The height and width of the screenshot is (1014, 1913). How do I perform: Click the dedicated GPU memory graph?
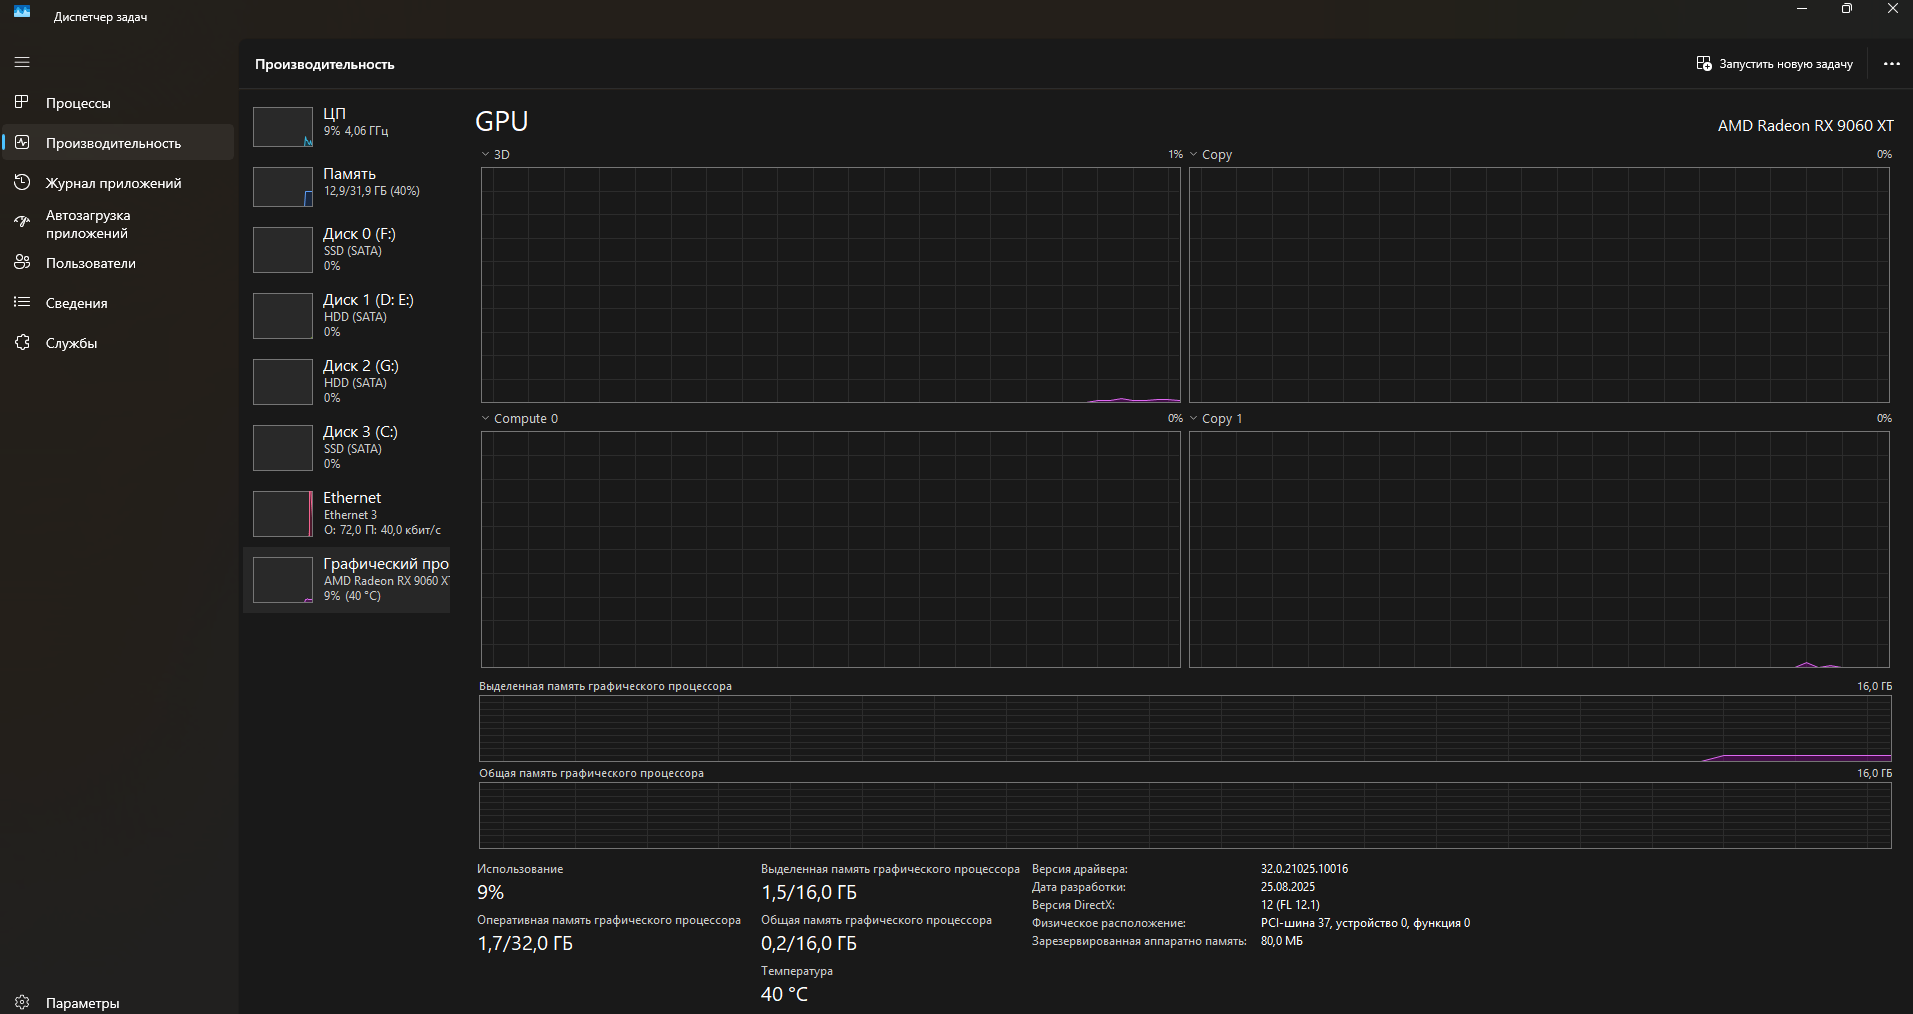[x=1185, y=728]
